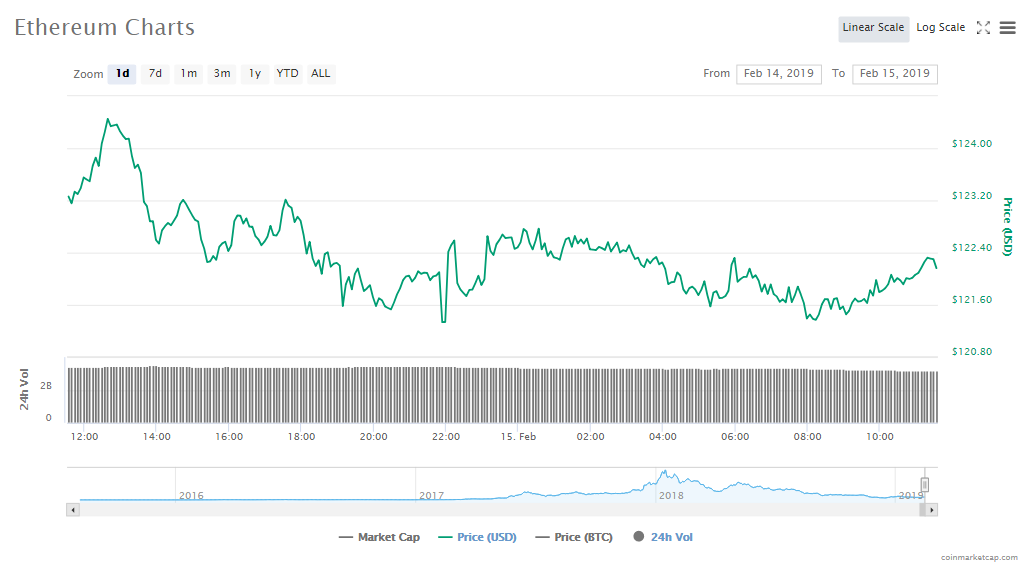The image size is (1036, 573).
Task: Show Price (BTC) series via legend
Action: click(575, 537)
